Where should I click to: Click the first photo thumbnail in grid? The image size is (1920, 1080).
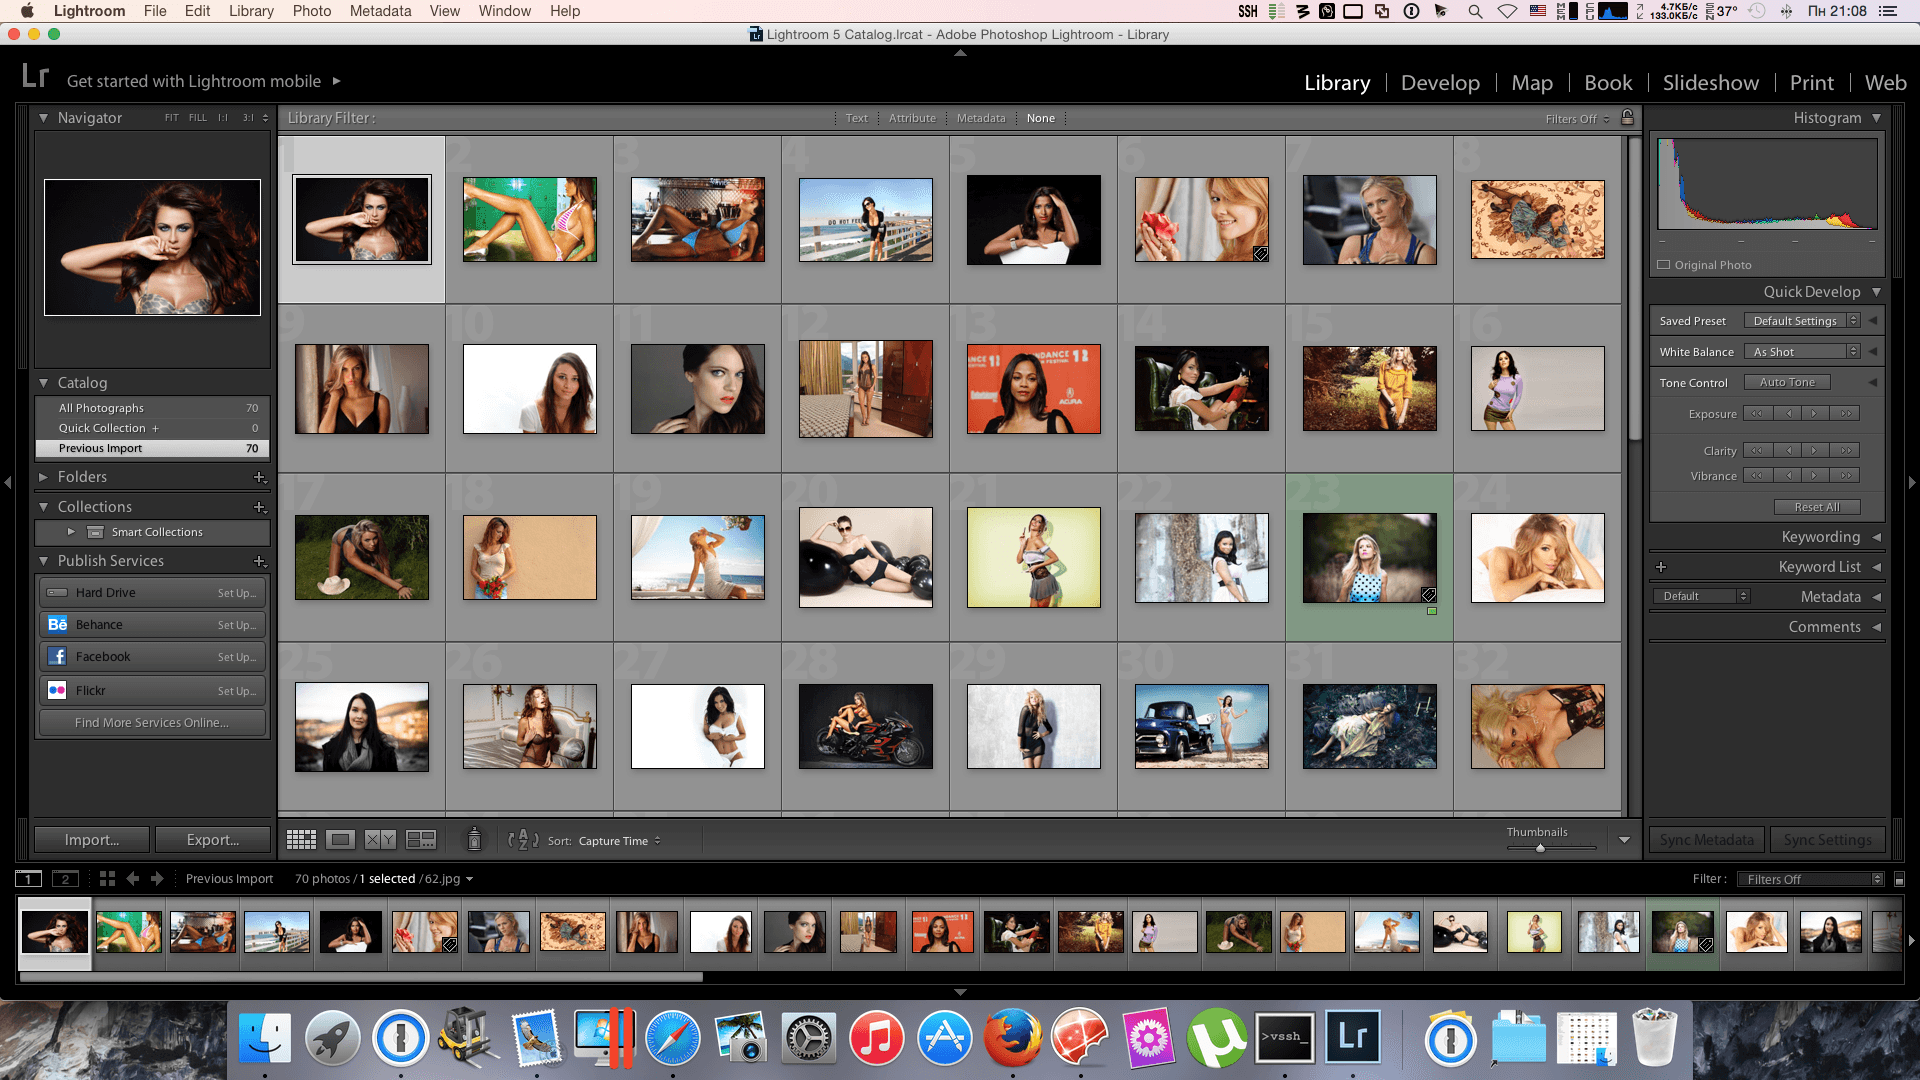point(361,219)
